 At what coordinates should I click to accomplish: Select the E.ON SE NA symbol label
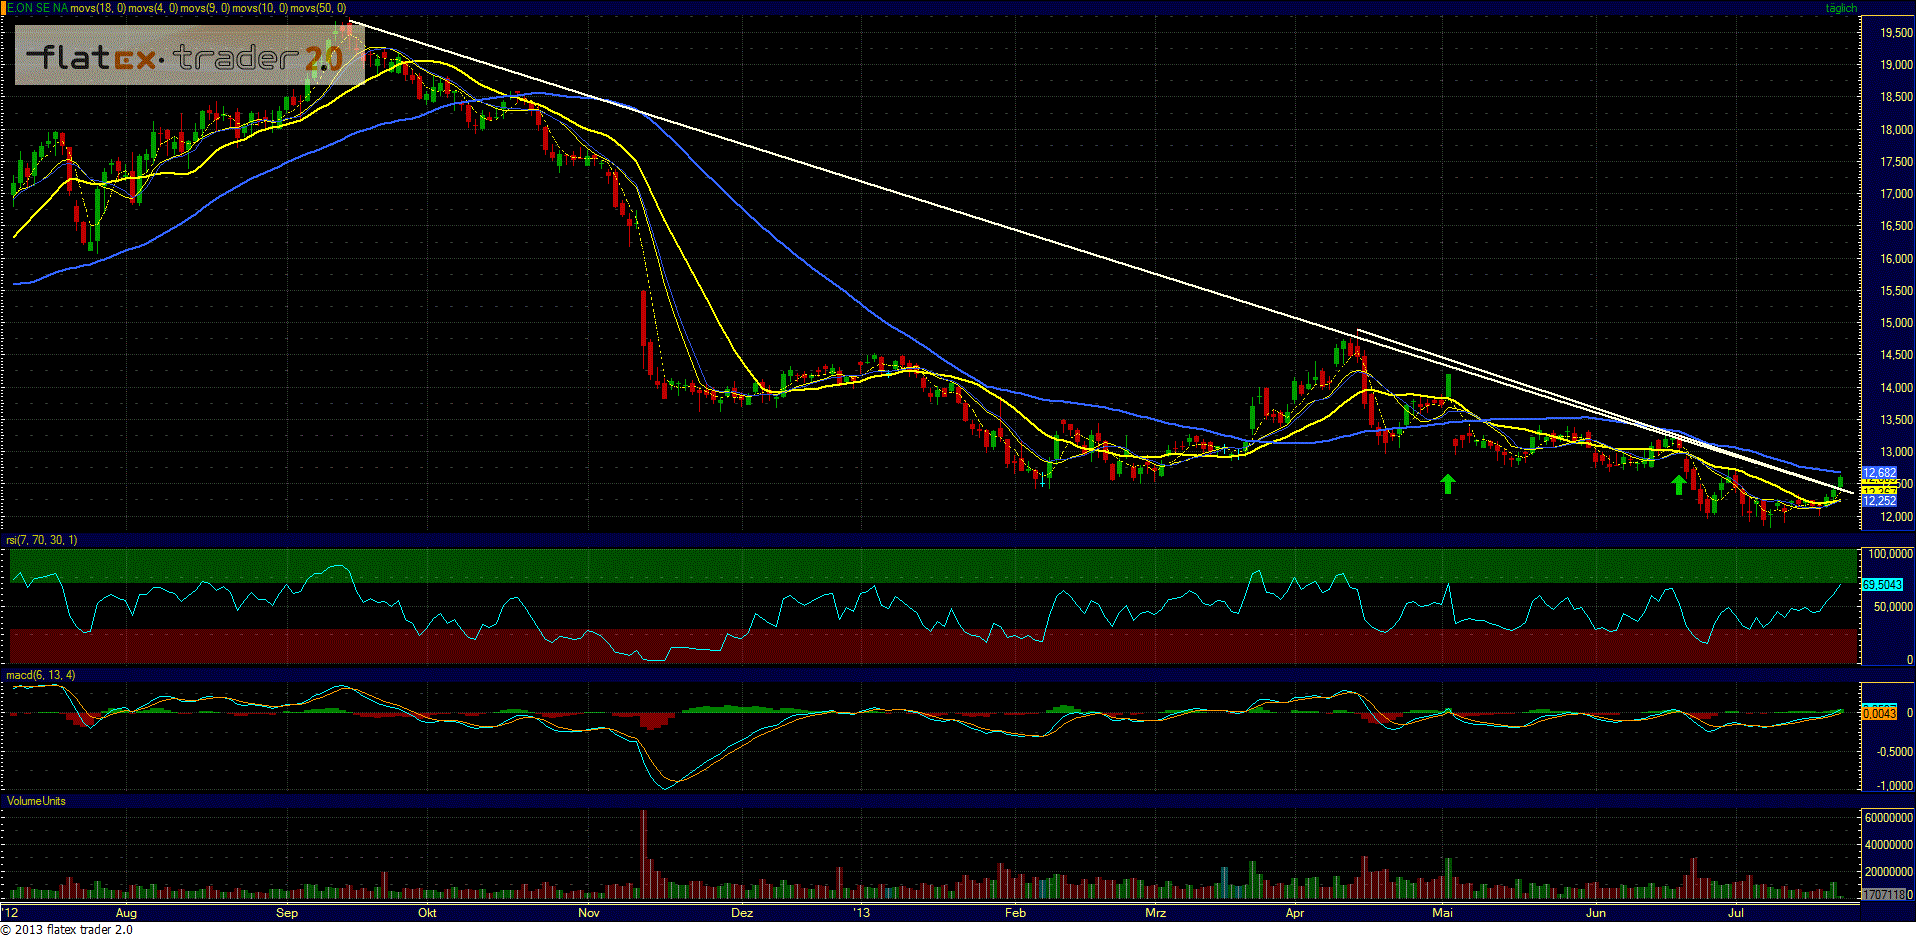coord(38,8)
